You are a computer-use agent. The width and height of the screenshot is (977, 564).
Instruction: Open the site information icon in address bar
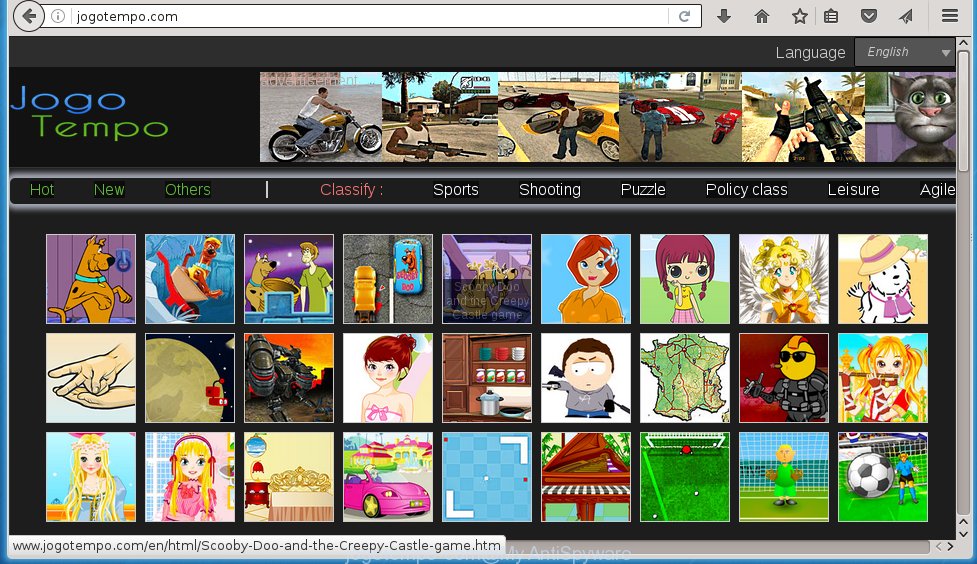coord(58,16)
